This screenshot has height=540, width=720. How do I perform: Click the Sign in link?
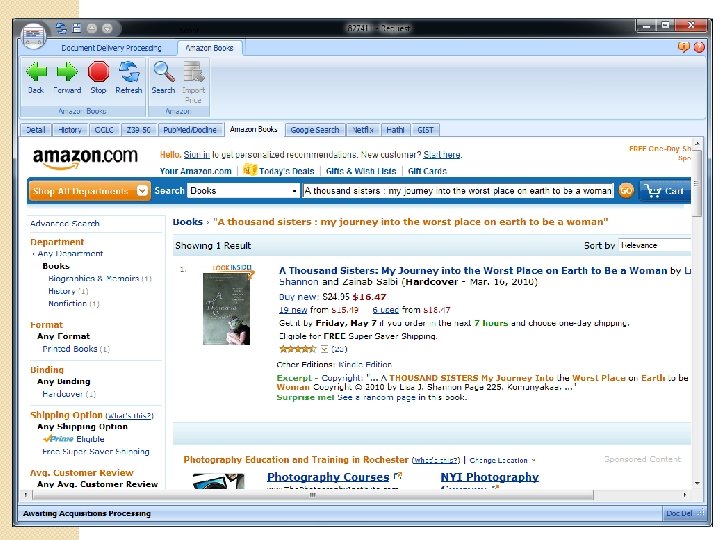[x=196, y=155]
